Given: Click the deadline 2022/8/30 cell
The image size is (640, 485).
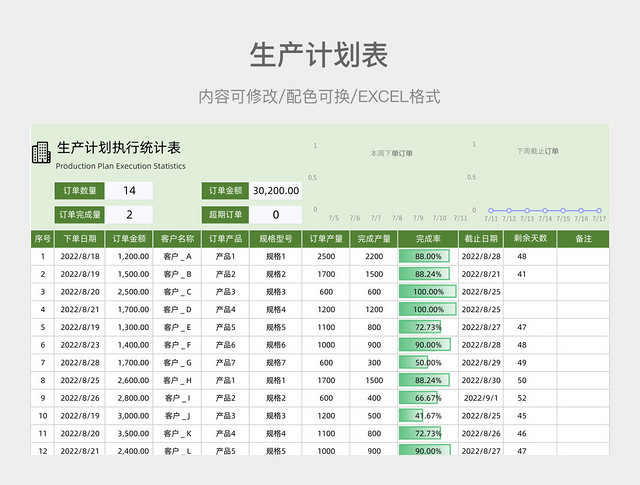Looking at the screenshot, I should [x=481, y=380].
